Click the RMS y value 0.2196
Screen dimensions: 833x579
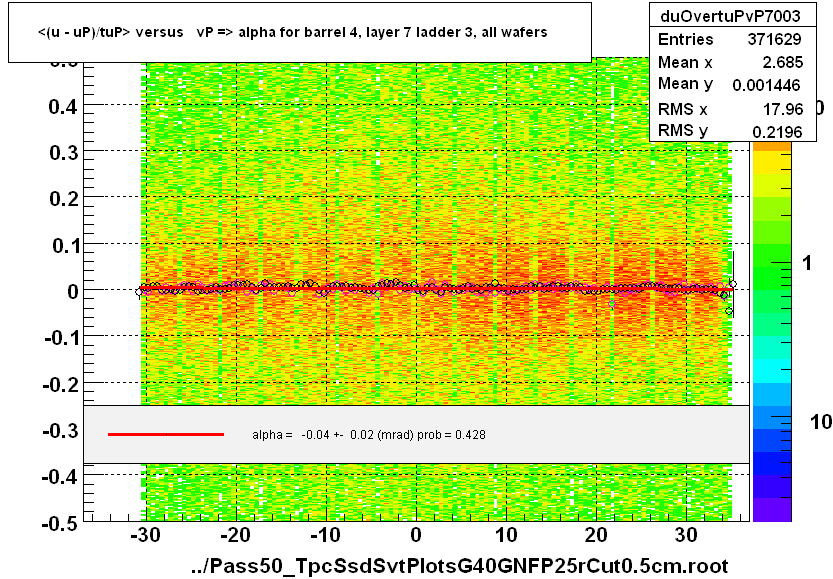777,132
